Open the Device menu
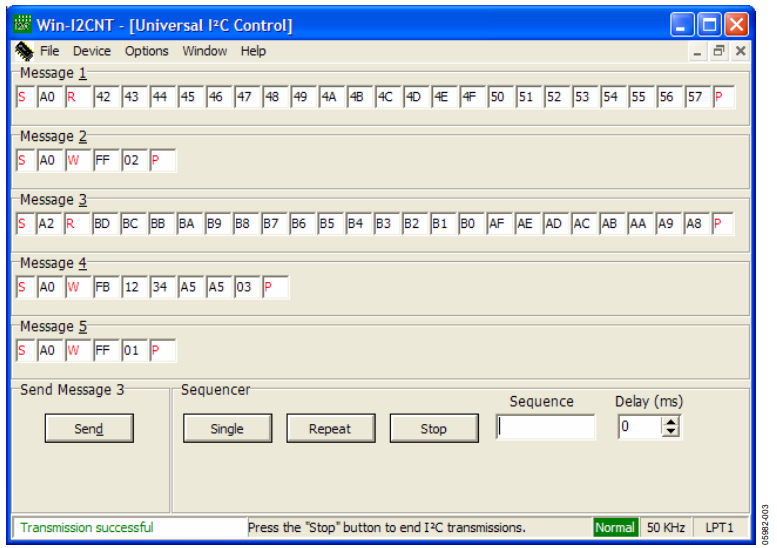The width and height of the screenshot is (777, 548). [92, 51]
